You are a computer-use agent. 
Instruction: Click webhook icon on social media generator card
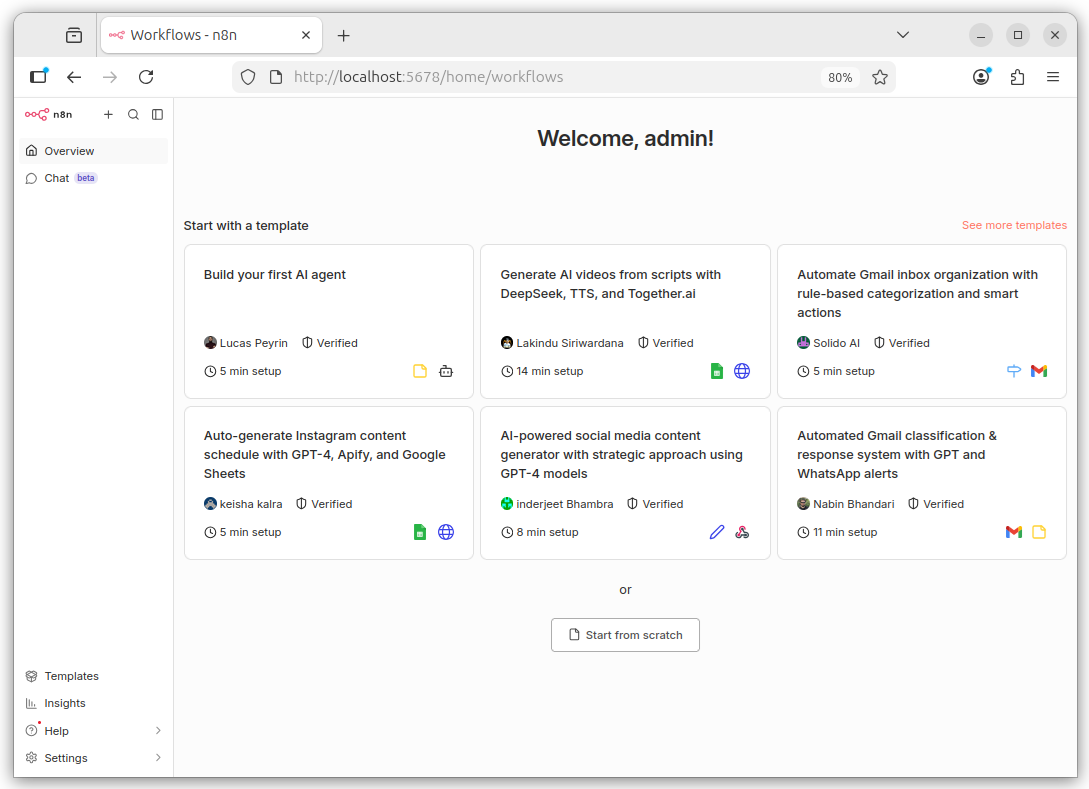[x=742, y=532]
